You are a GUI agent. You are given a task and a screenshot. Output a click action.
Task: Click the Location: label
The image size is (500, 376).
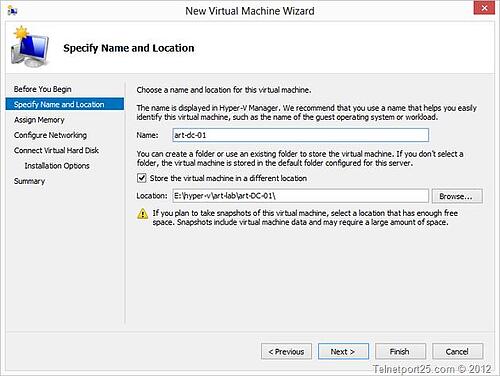coord(152,196)
